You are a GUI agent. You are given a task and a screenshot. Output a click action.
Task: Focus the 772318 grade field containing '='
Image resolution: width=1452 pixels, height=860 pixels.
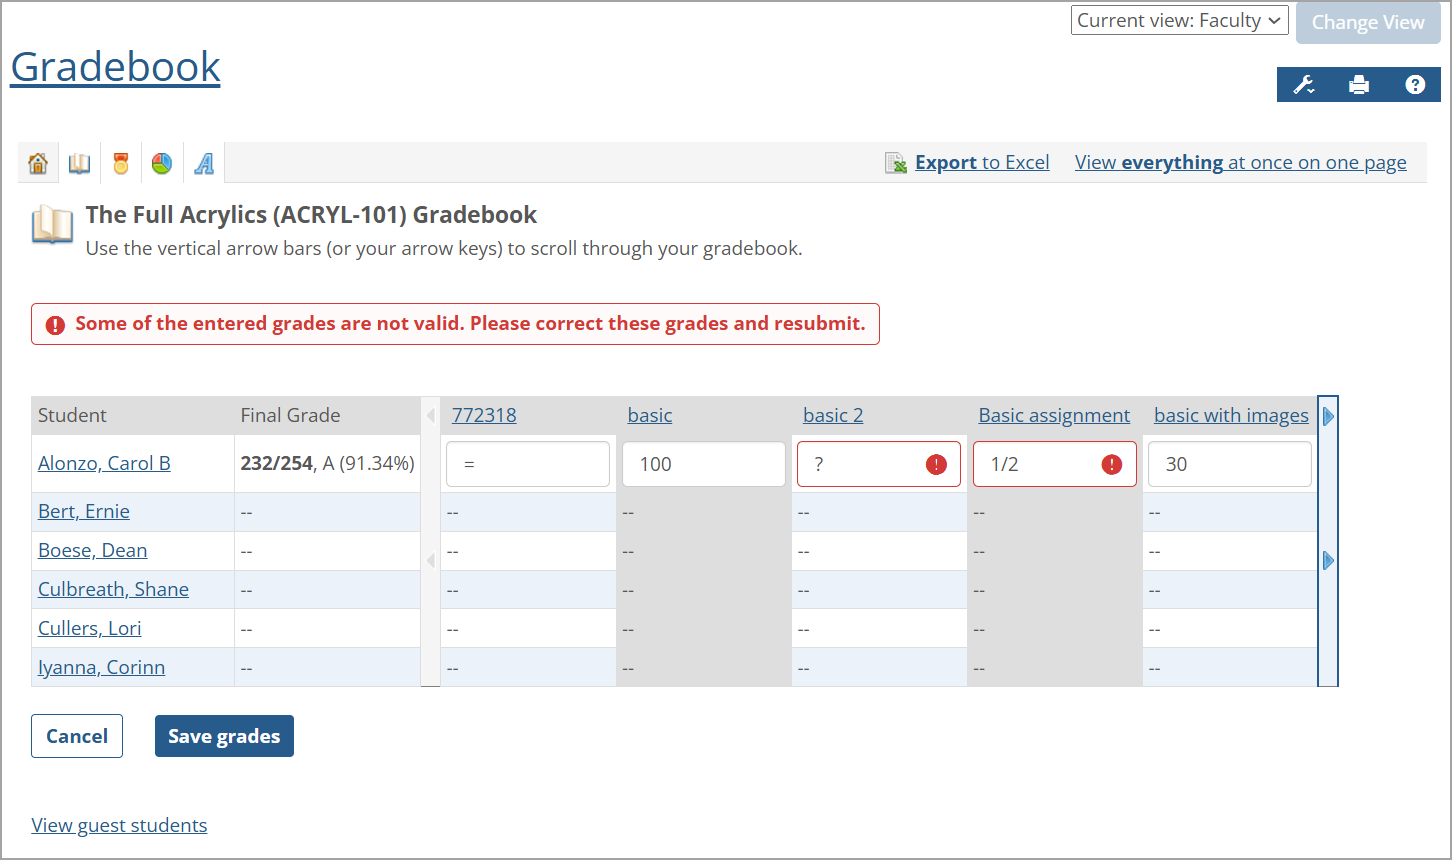(528, 464)
